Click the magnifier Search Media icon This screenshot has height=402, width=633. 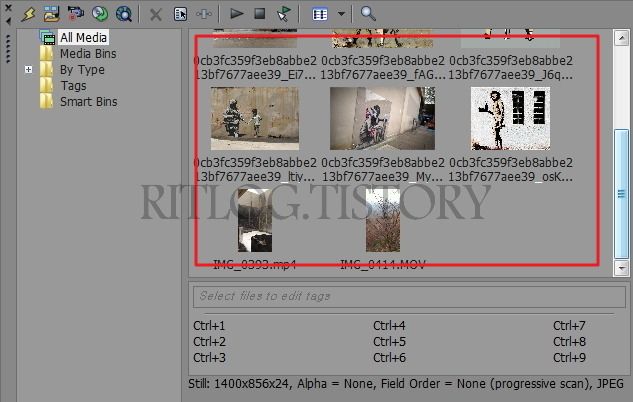pos(367,14)
